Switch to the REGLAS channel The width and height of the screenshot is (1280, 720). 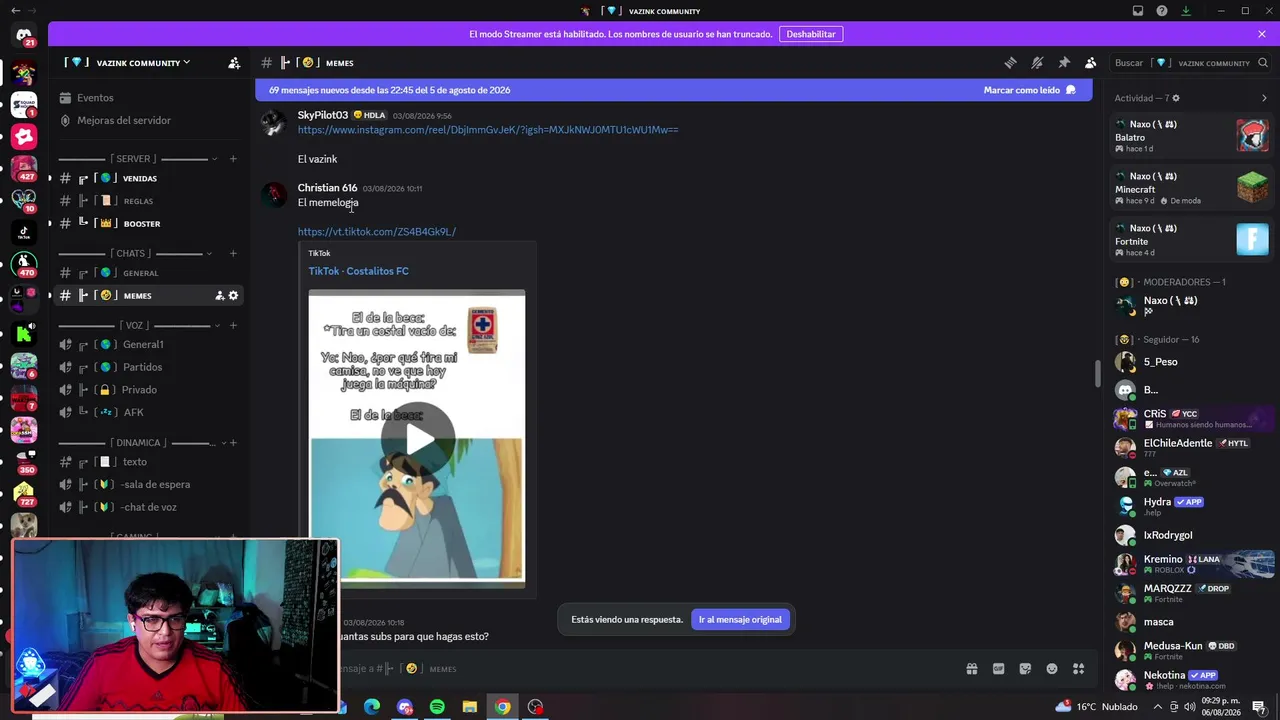tap(151, 201)
